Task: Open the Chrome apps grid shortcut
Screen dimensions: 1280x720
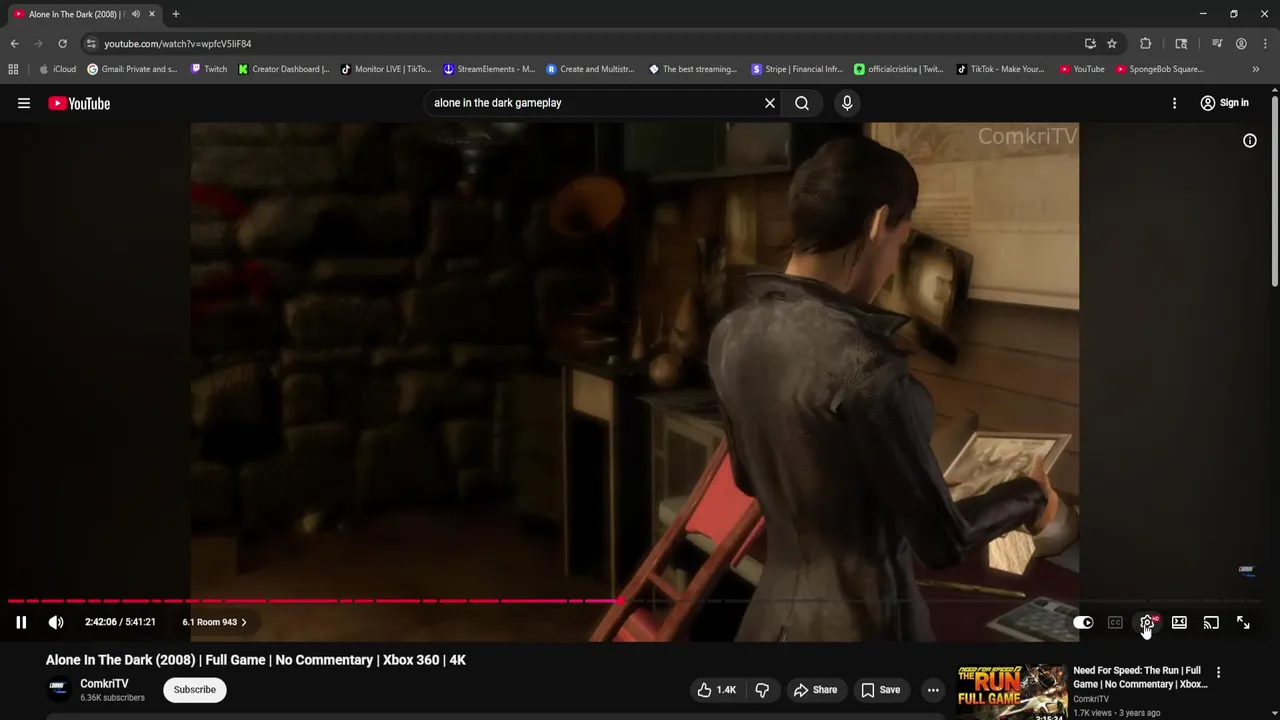Action: (13, 69)
